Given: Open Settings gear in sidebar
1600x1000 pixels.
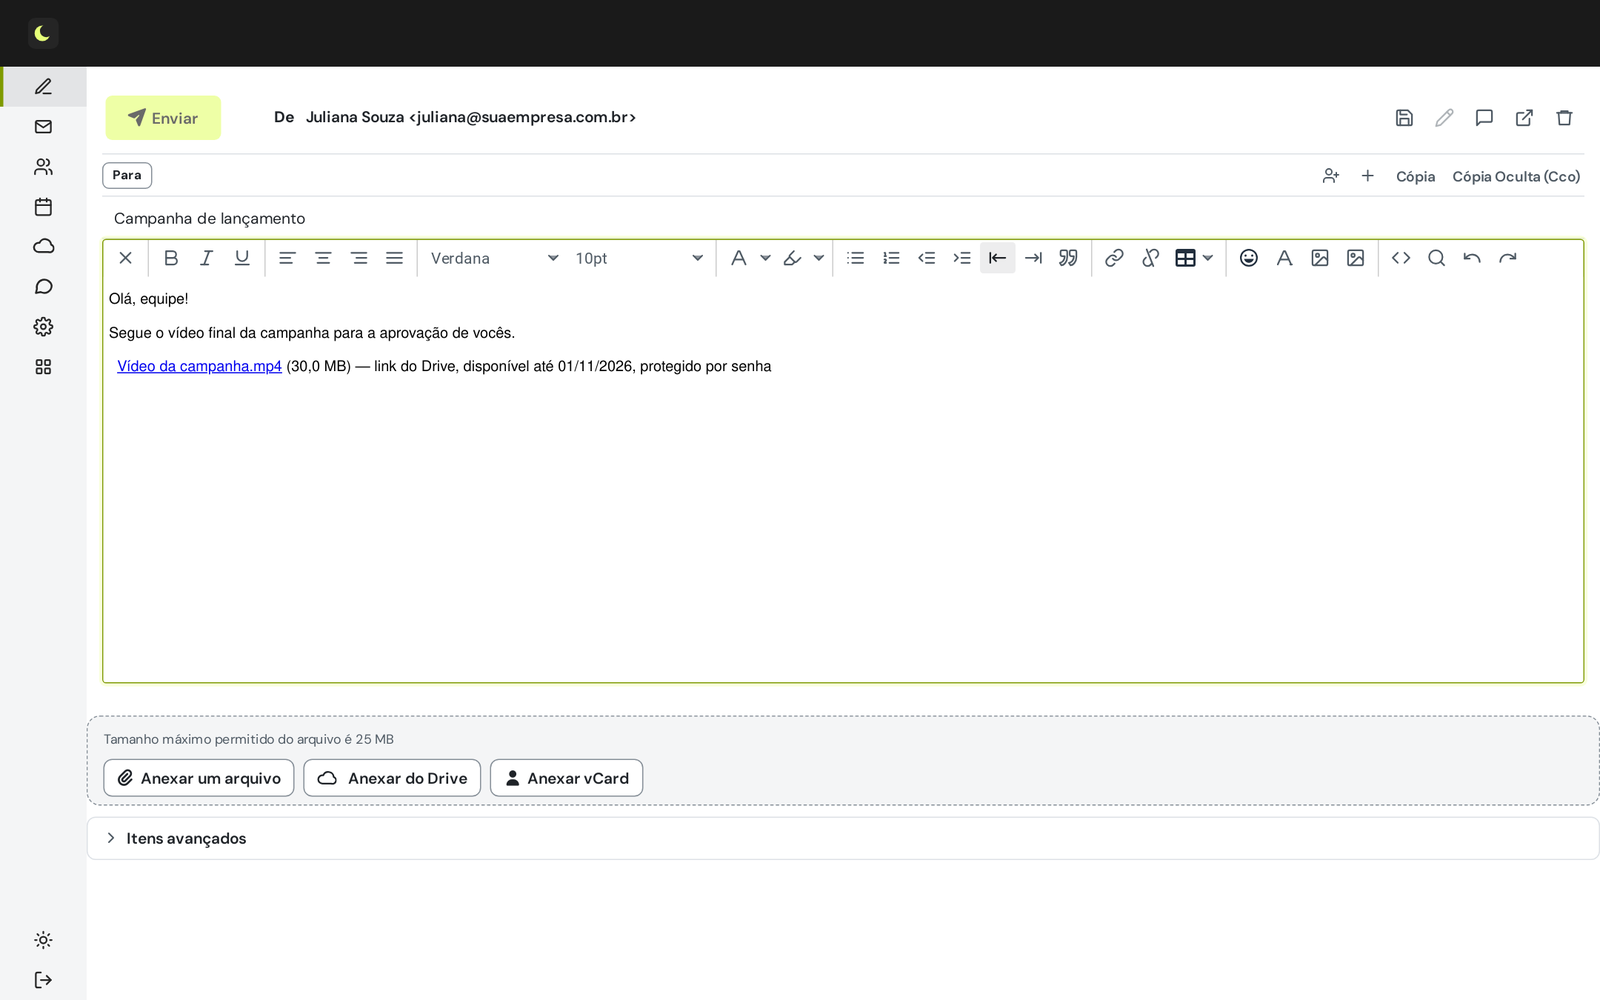Looking at the screenshot, I should pyautogui.click(x=43, y=327).
